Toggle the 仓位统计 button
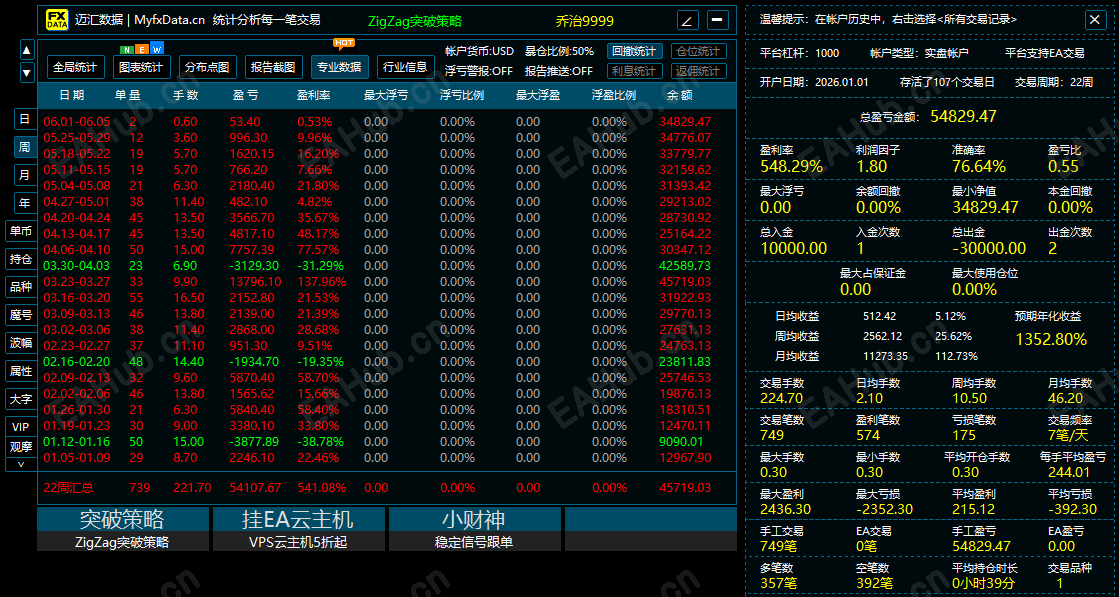This screenshot has width=1119, height=597. coord(699,51)
